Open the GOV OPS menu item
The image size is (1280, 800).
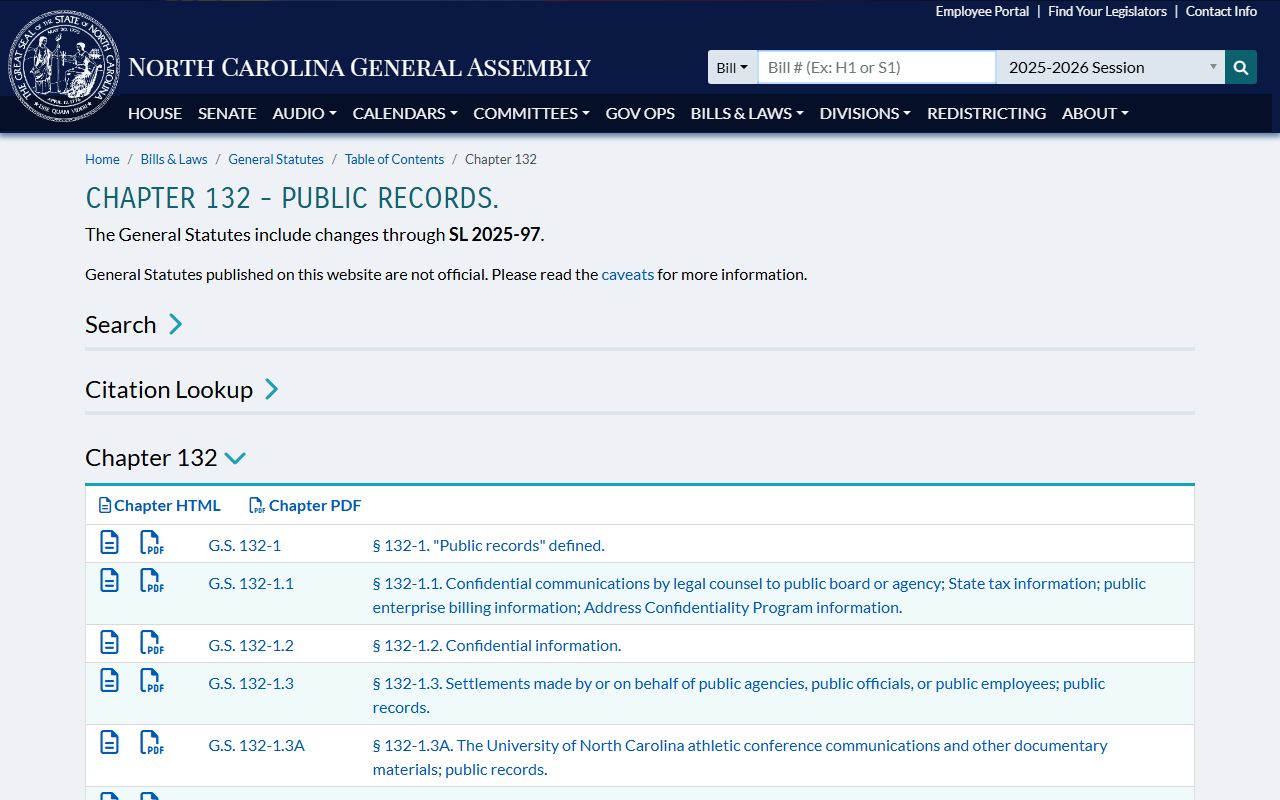coord(640,113)
